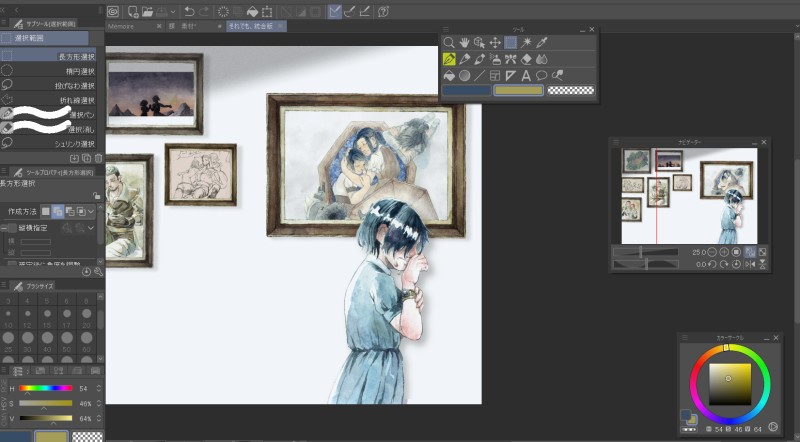Click the Fill command in top toolbar
Image resolution: width=800 pixels, height=442 pixels.
click(x=253, y=11)
